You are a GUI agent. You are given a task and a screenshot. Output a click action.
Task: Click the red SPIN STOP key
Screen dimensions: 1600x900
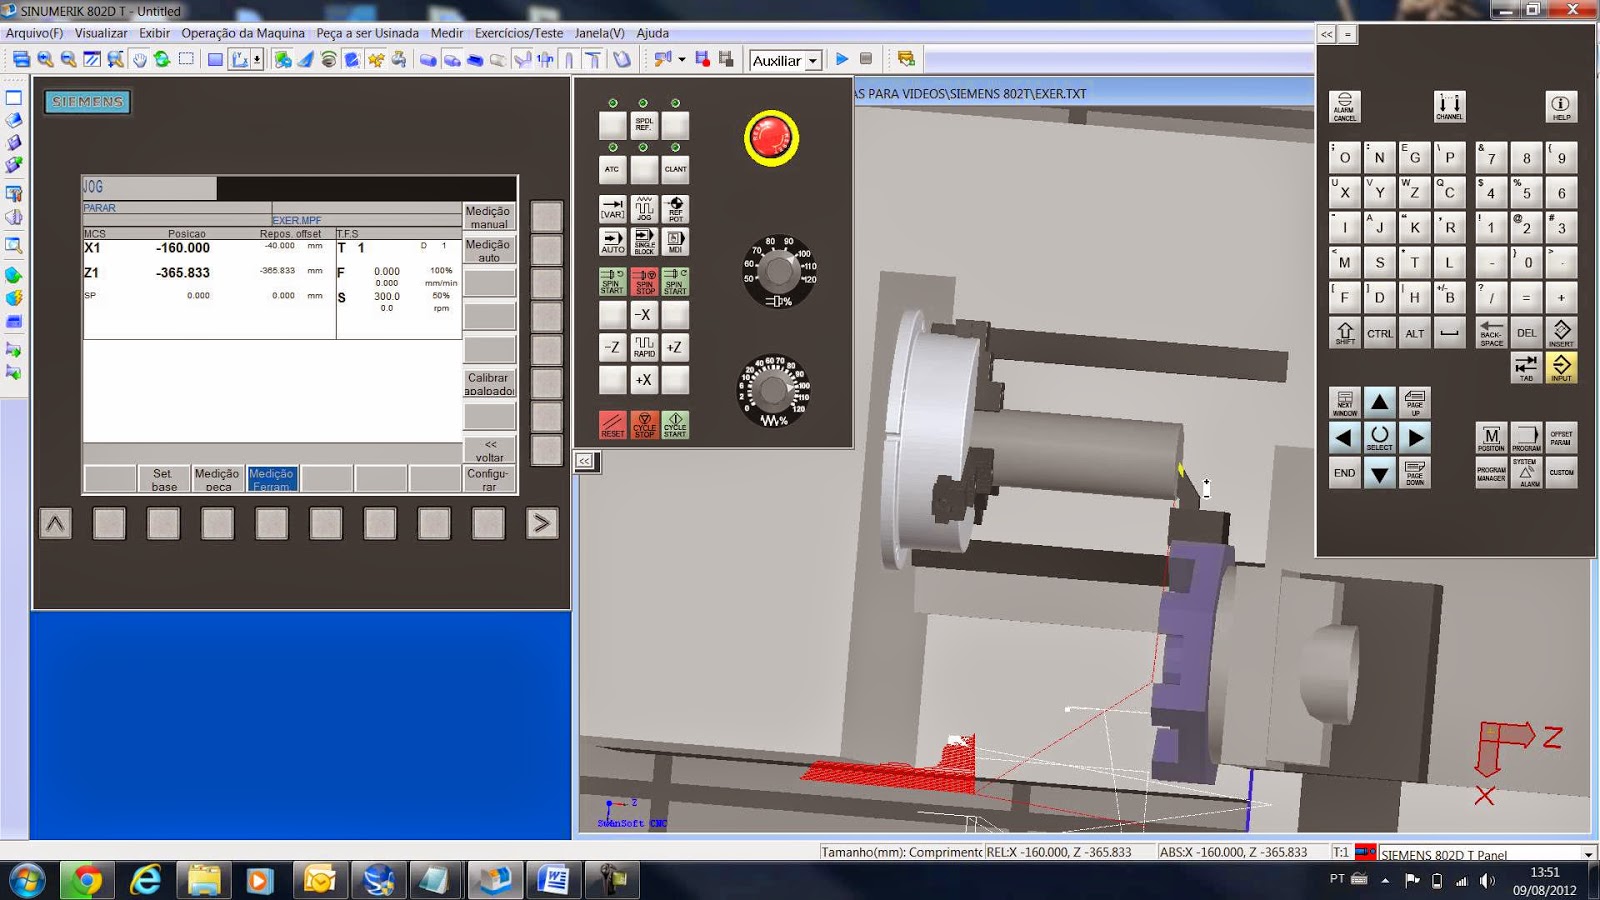(644, 281)
